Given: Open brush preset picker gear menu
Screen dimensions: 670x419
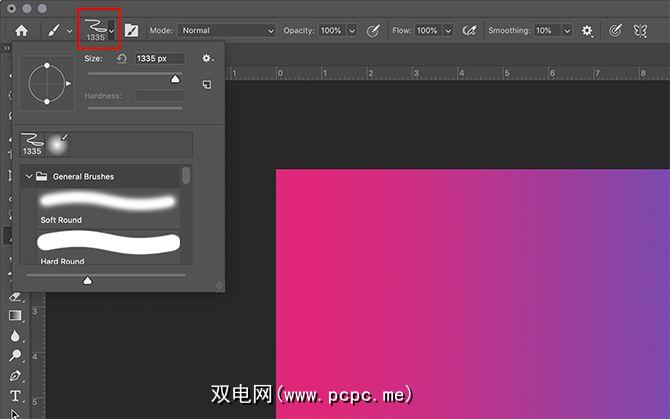Looking at the screenshot, I should click(x=207, y=59).
